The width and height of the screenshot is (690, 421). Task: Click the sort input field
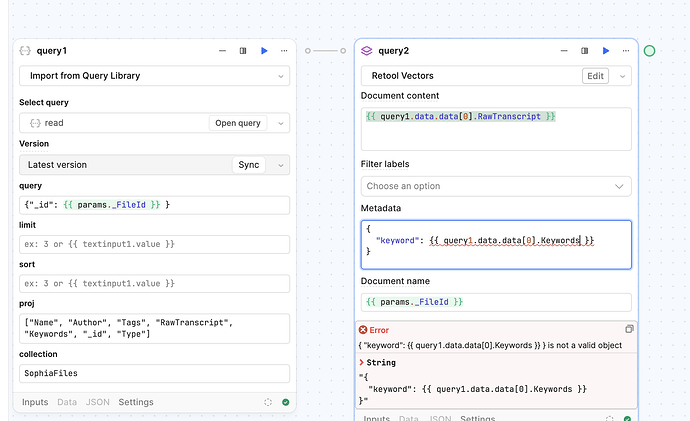[x=154, y=283]
